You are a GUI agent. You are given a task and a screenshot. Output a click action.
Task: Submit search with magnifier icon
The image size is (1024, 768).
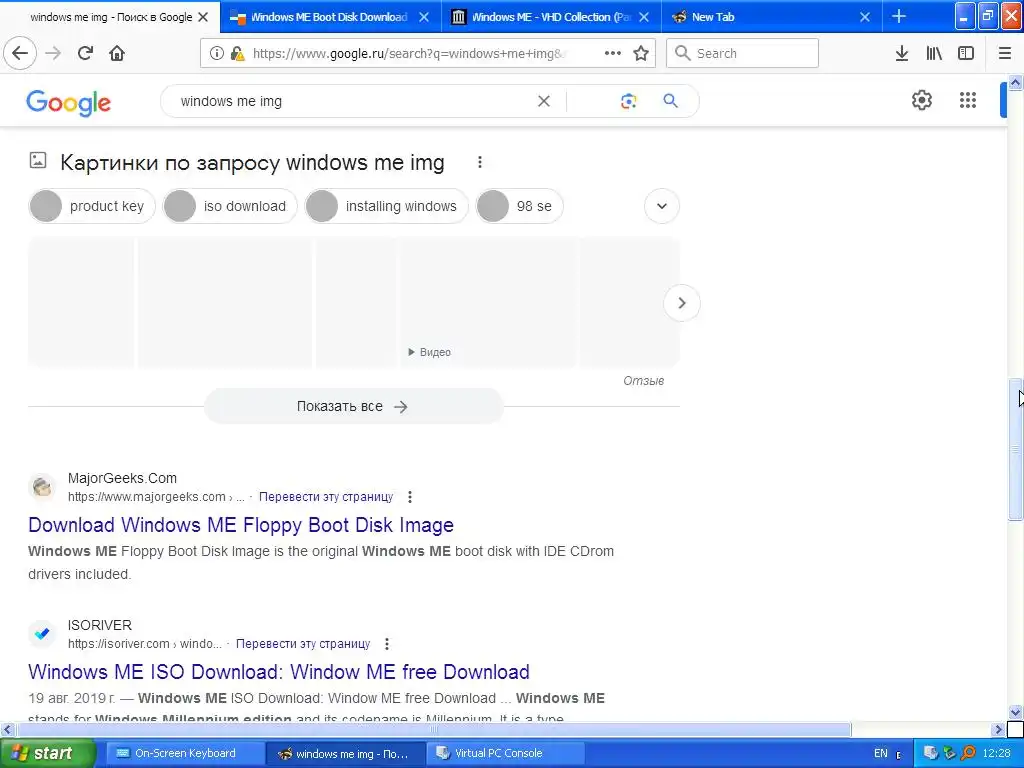click(x=671, y=101)
